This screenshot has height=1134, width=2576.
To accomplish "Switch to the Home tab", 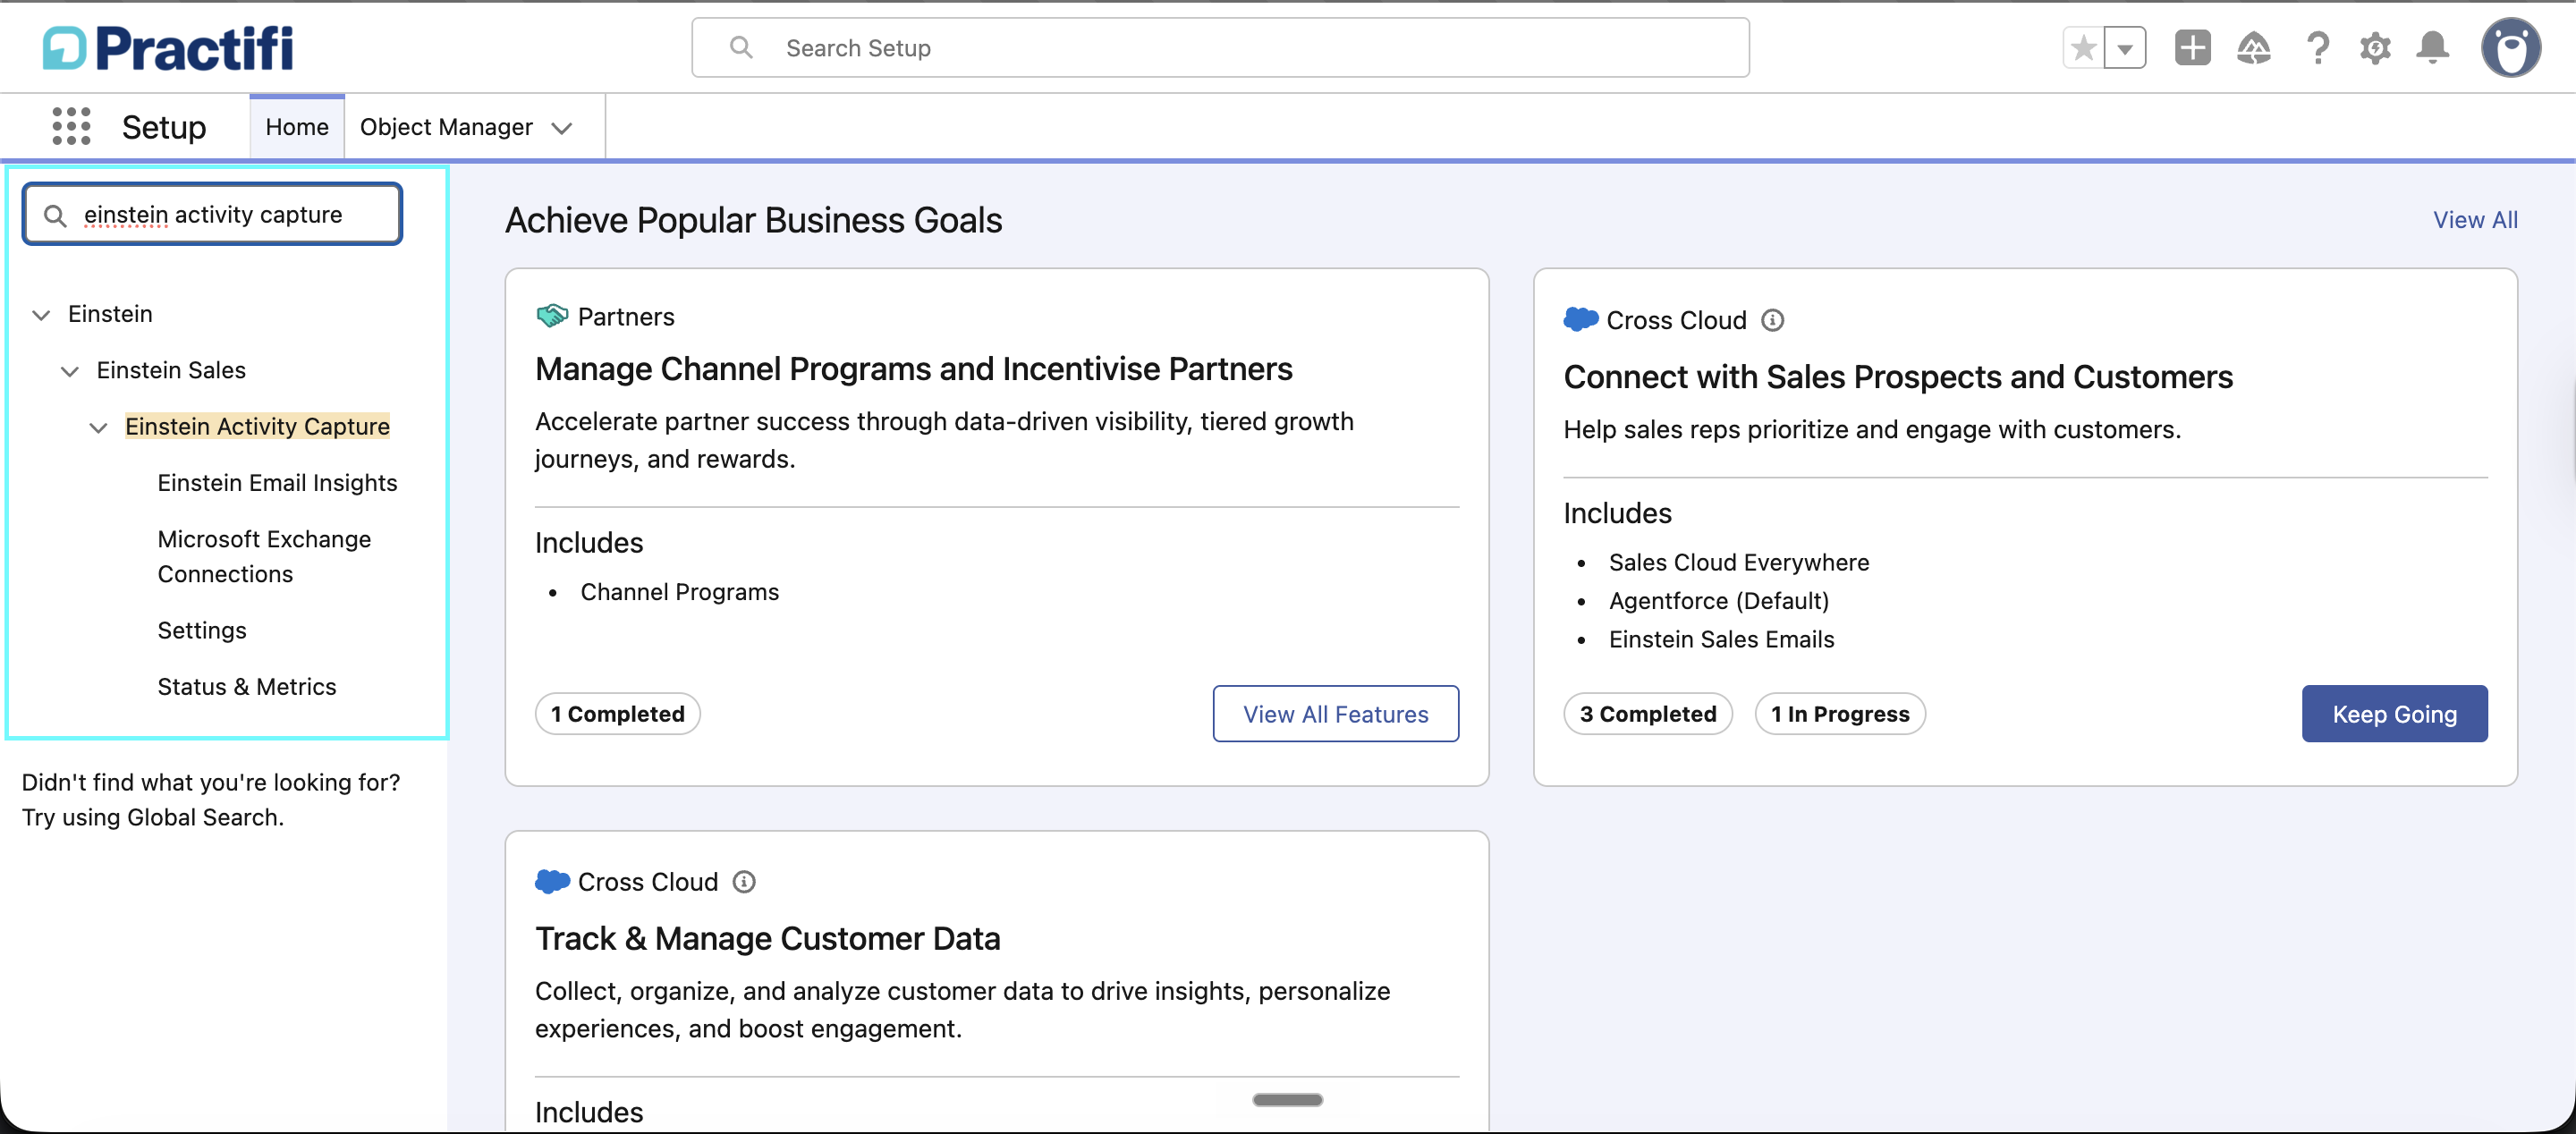I will pos(297,127).
